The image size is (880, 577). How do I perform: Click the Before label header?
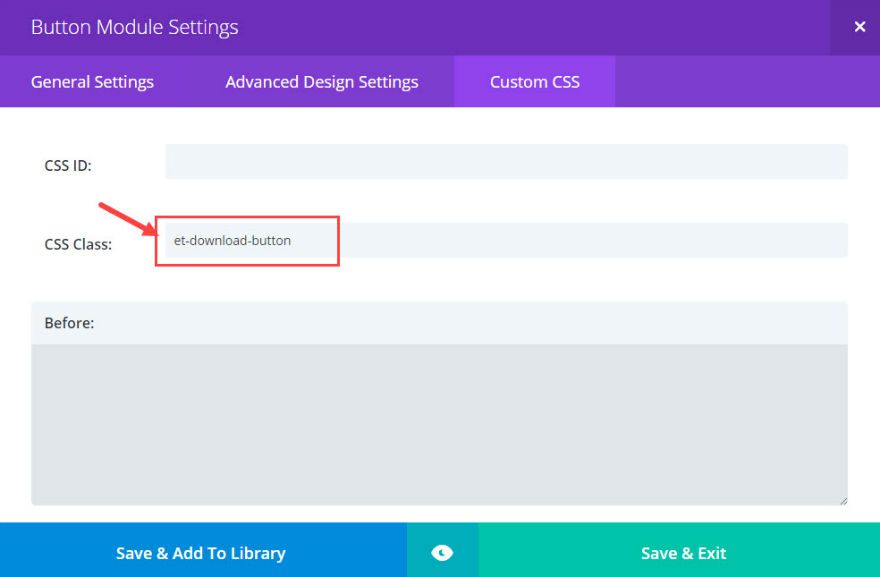point(439,323)
